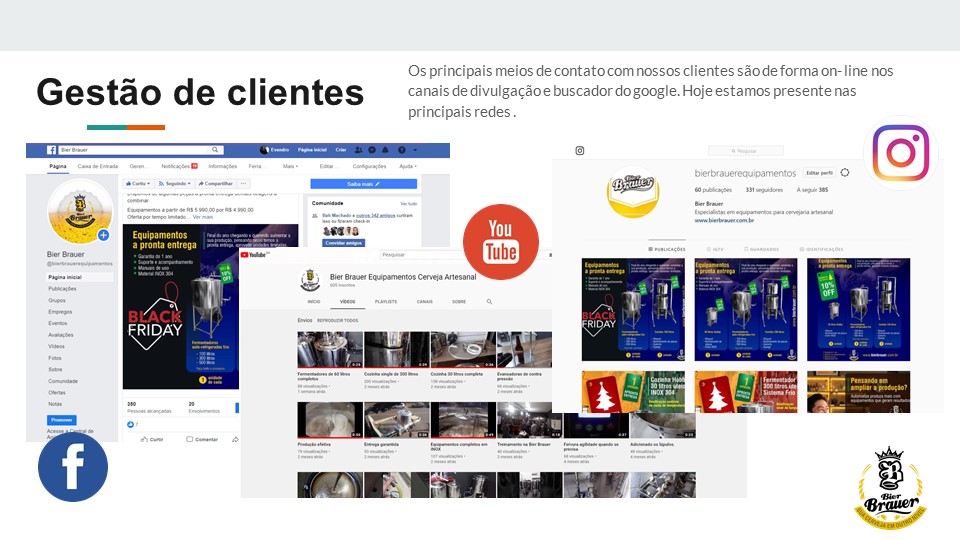Click the small Instagram camera logo
960x540 pixels.
580,151
